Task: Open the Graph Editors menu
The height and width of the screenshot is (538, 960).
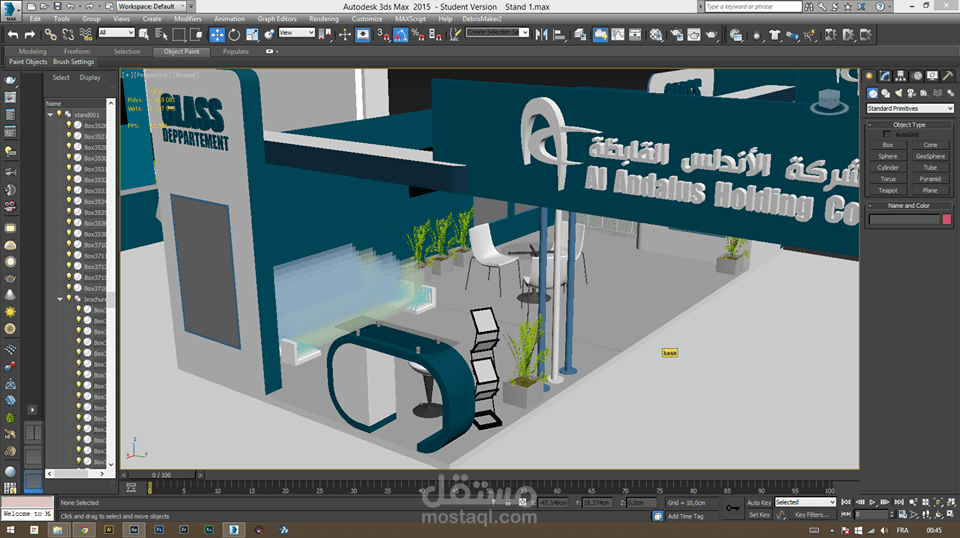Action: 277,19
